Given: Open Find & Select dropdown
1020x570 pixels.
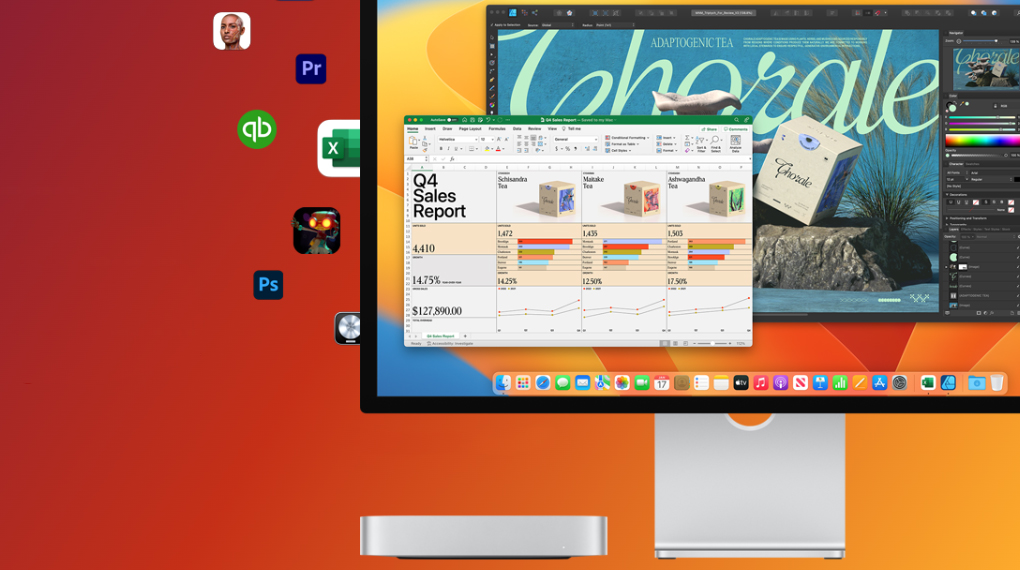Looking at the screenshot, I should [715, 144].
